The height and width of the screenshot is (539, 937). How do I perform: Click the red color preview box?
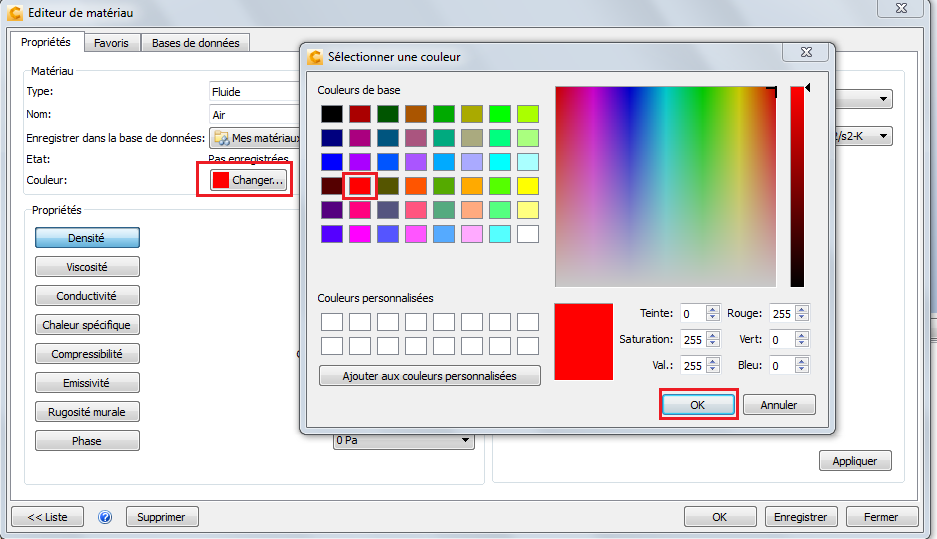point(584,341)
